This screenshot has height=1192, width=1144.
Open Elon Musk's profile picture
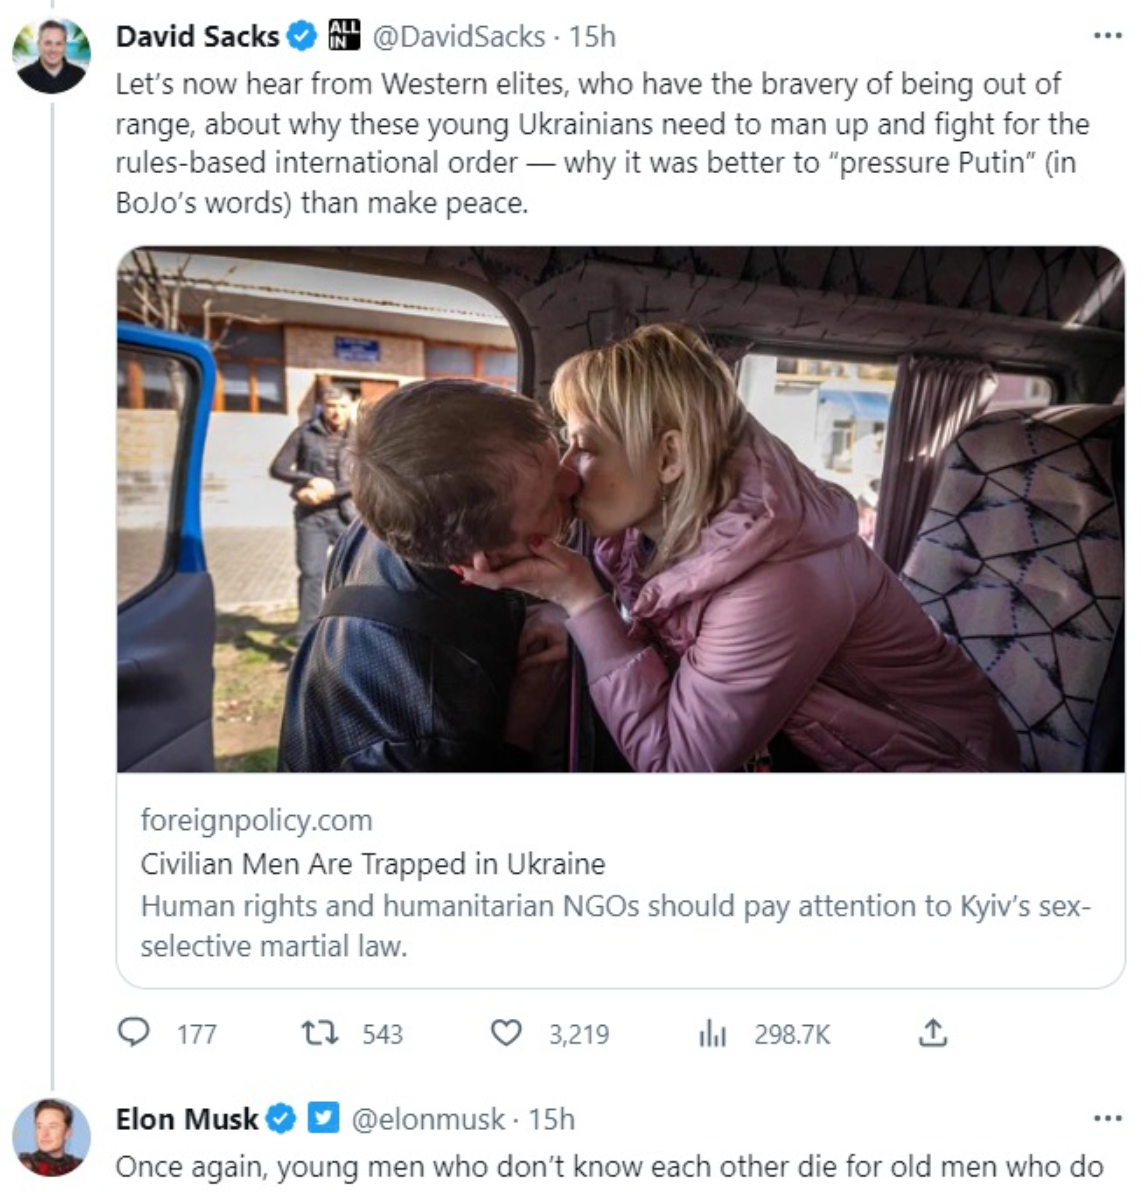[52, 1137]
